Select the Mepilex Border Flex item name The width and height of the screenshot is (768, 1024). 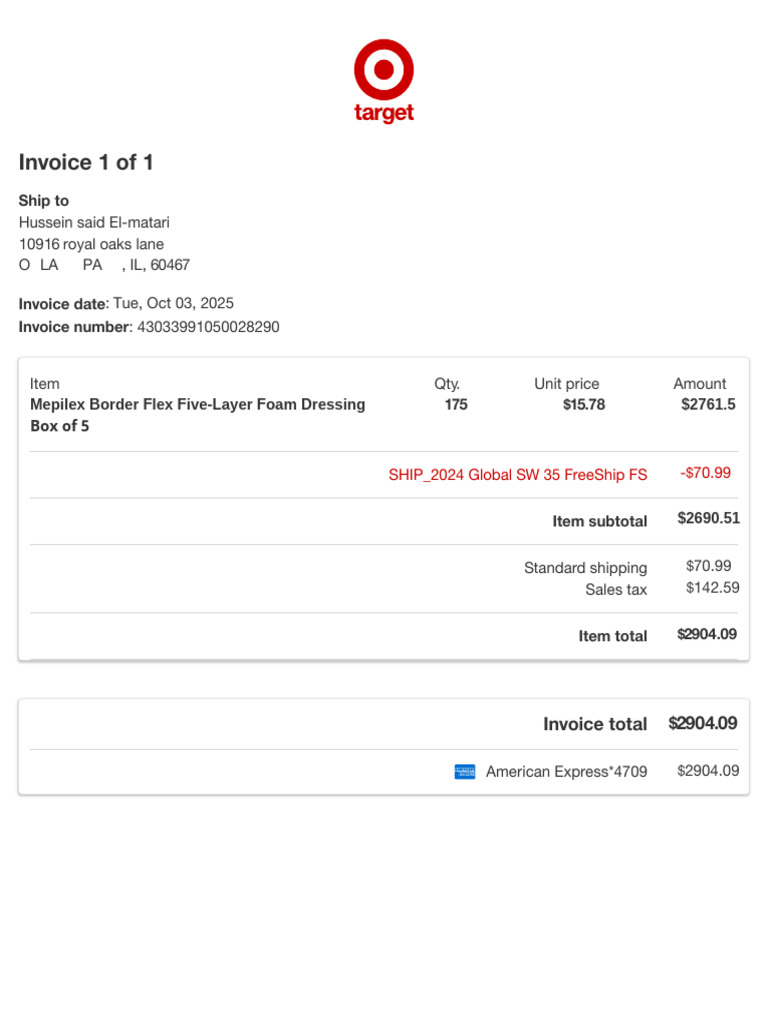197,415
